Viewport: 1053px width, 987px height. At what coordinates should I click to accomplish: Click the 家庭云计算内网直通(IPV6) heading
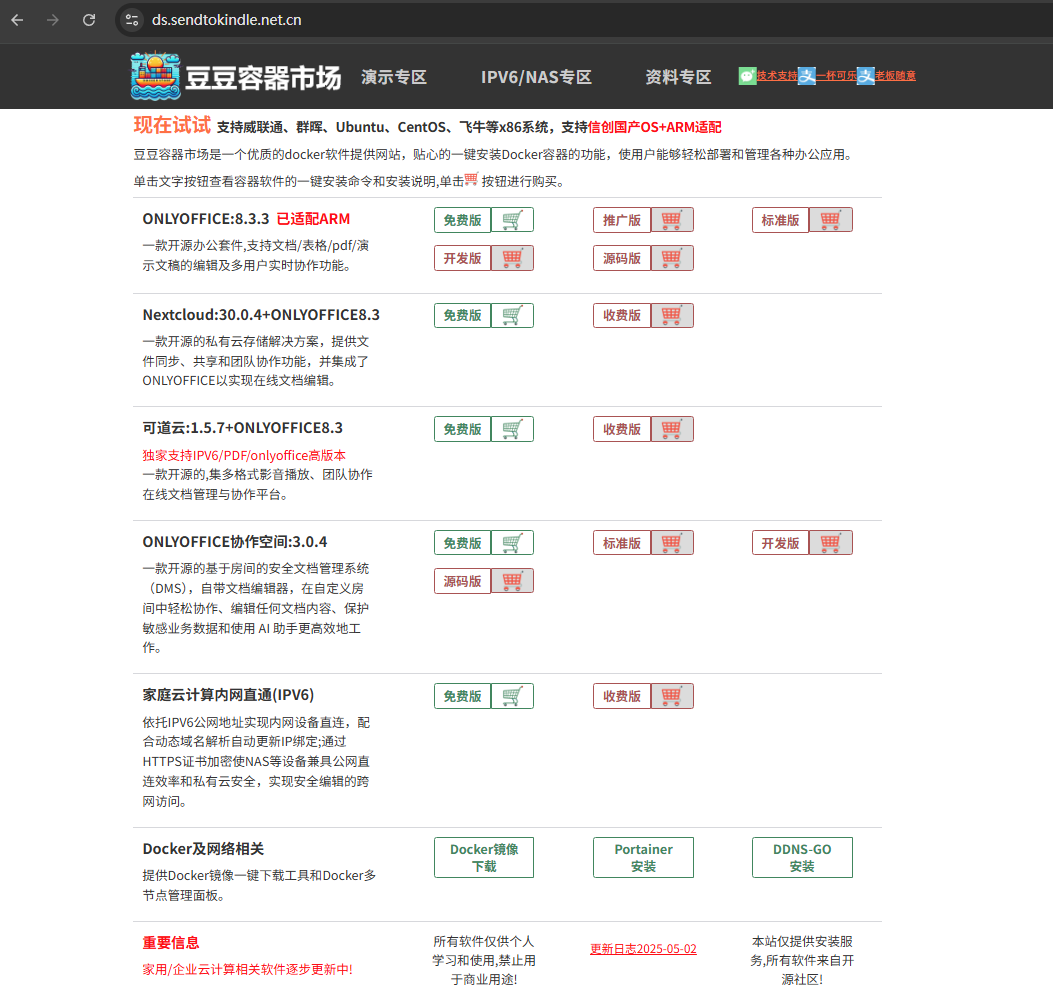(x=228, y=695)
